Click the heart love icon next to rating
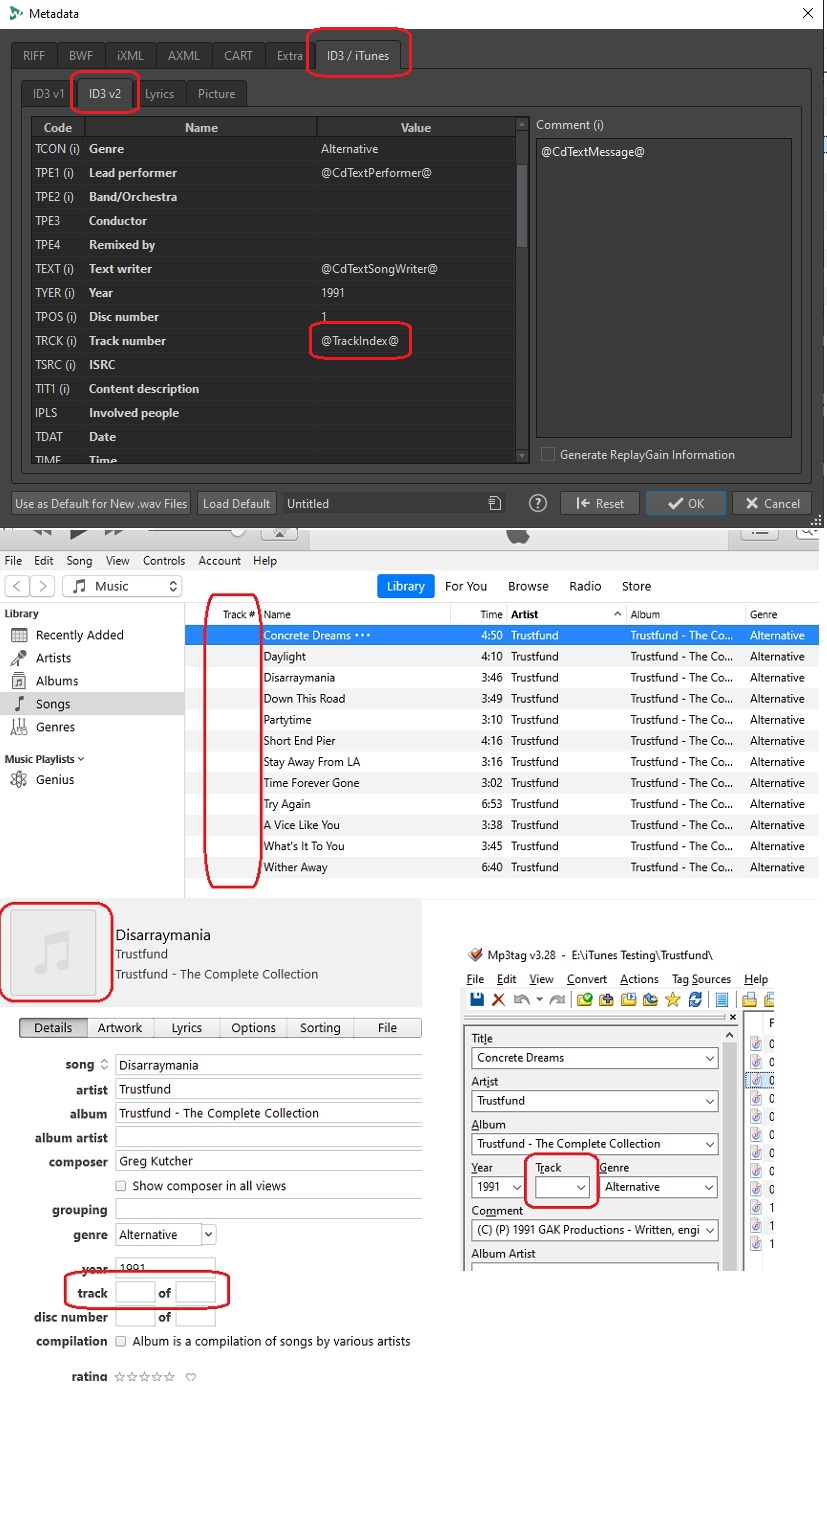The width and height of the screenshot is (827, 1536). (x=191, y=1377)
